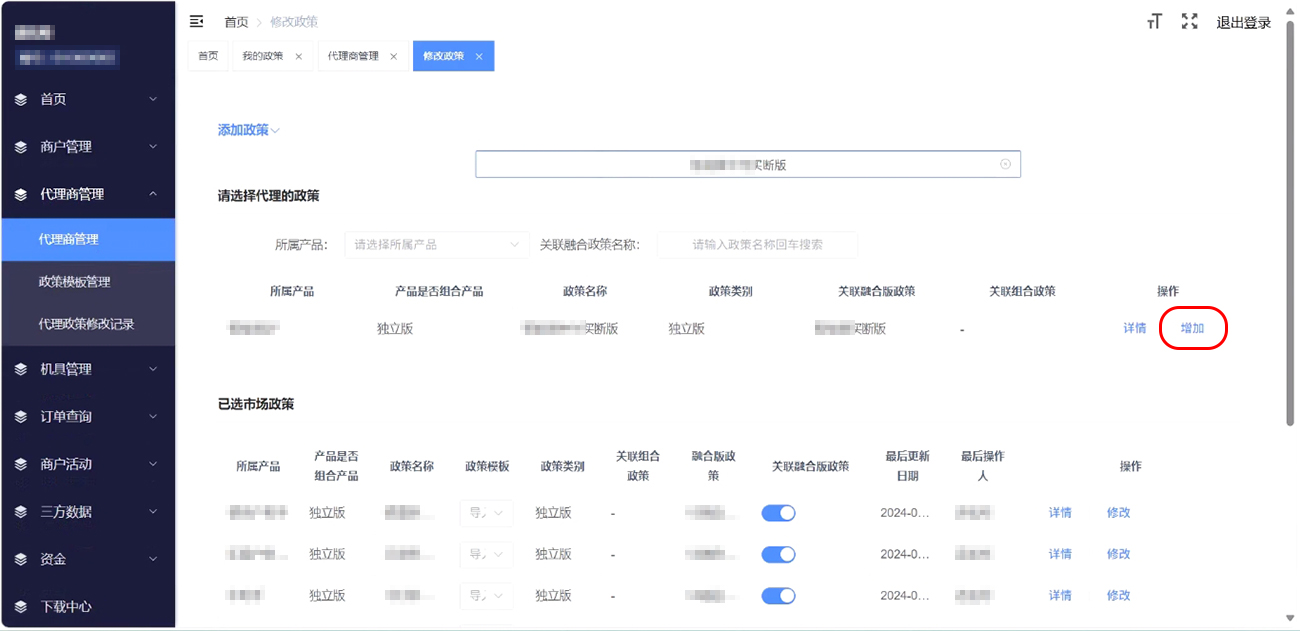The width and height of the screenshot is (1300, 631).
Task: Expand the 添加政策 section
Action: (x=249, y=130)
